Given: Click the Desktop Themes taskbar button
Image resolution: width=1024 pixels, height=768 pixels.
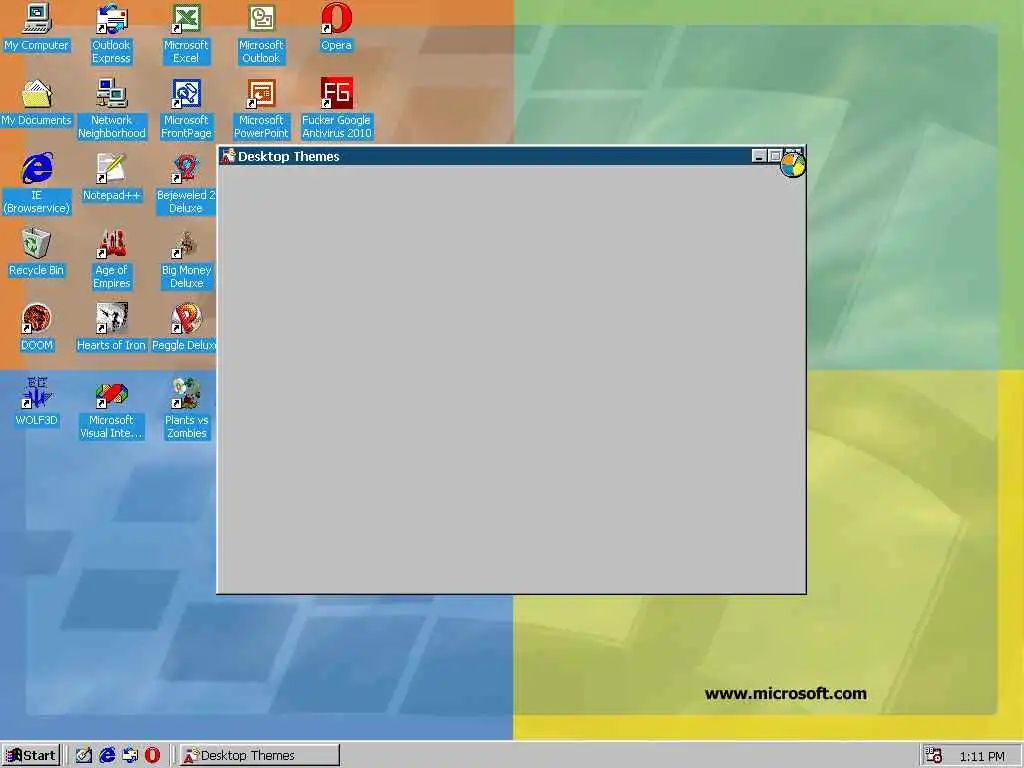Looking at the screenshot, I should [260, 755].
